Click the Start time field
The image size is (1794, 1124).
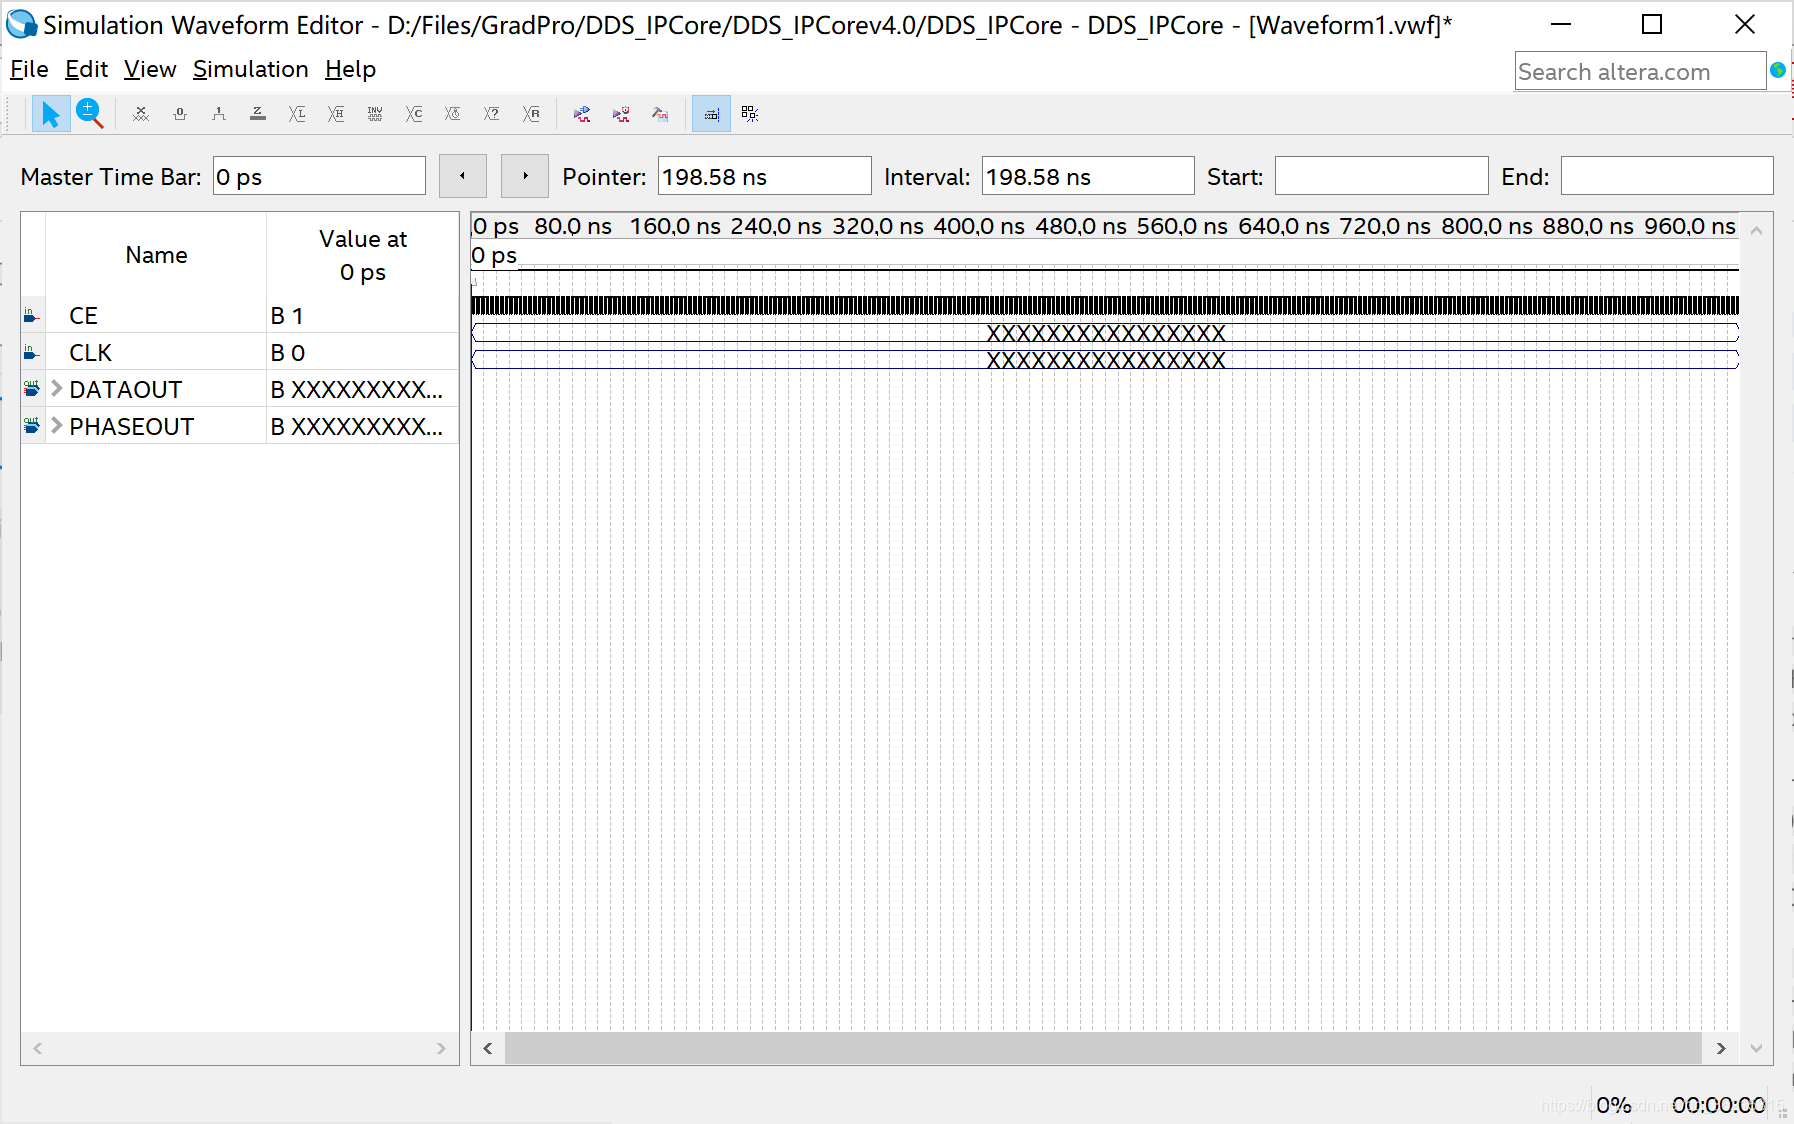(1381, 177)
